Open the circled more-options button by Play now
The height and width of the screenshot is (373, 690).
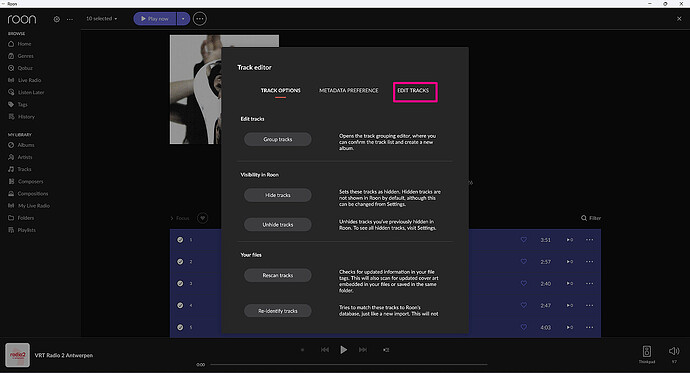[200, 19]
